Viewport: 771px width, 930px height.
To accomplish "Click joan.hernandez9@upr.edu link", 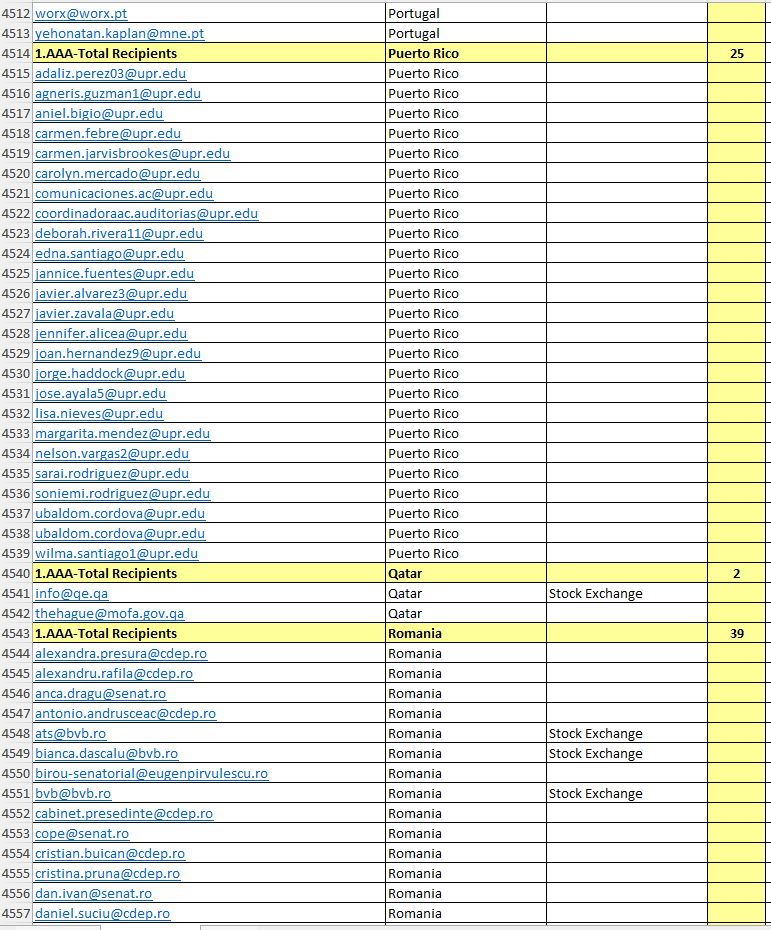I will click(118, 353).
